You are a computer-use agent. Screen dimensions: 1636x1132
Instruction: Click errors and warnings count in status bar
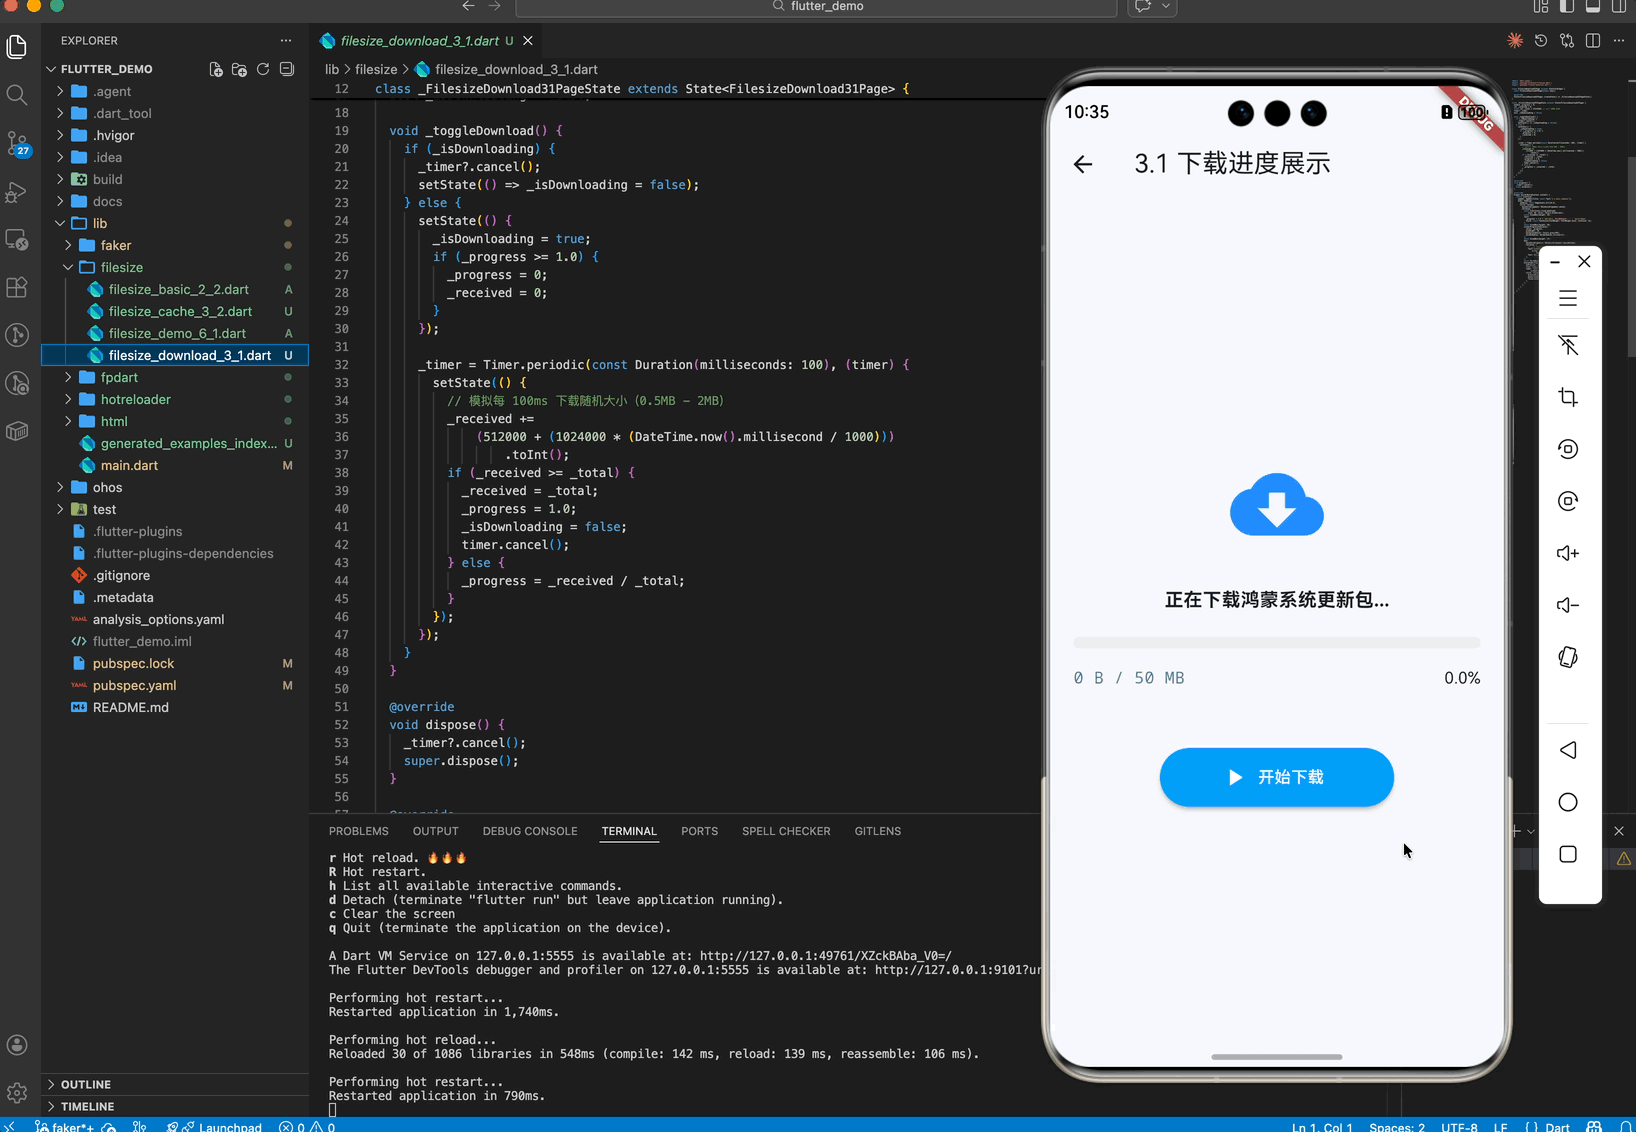tap(307, 1126)
